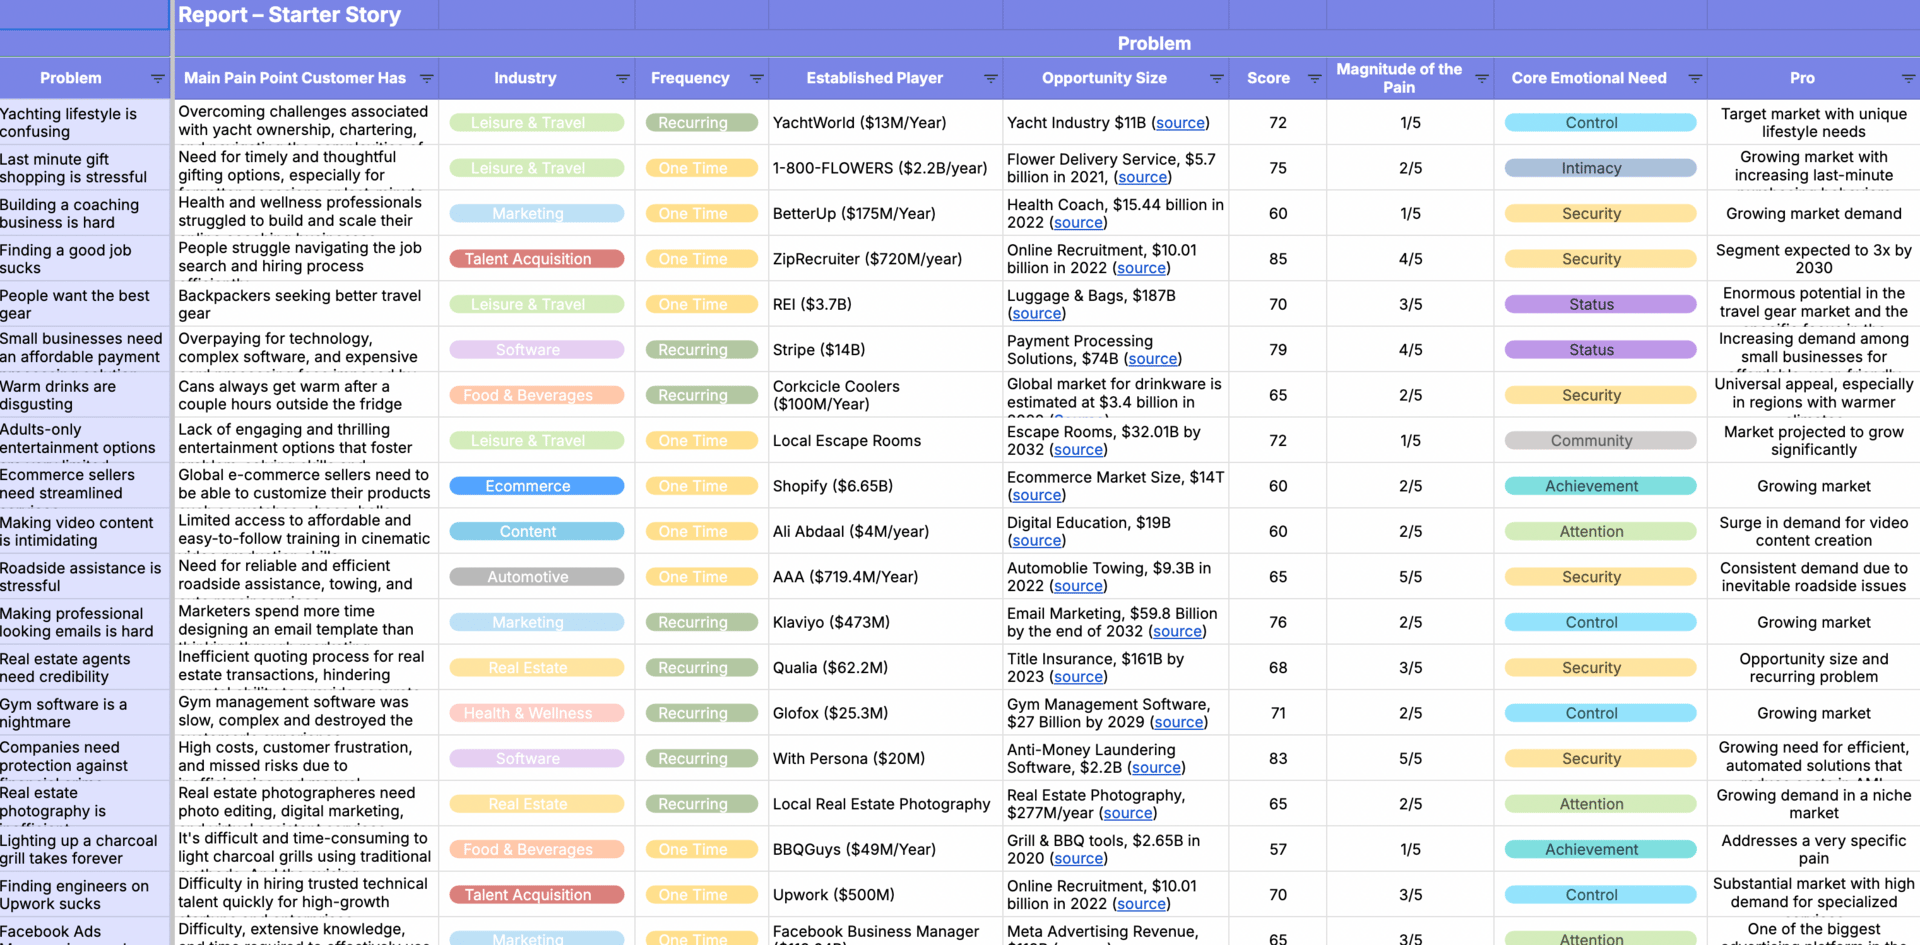The height and width of the screenshot is (945, 1920).
Task: Open the Software chip in the Stripe row
Action: coord(536,350)
